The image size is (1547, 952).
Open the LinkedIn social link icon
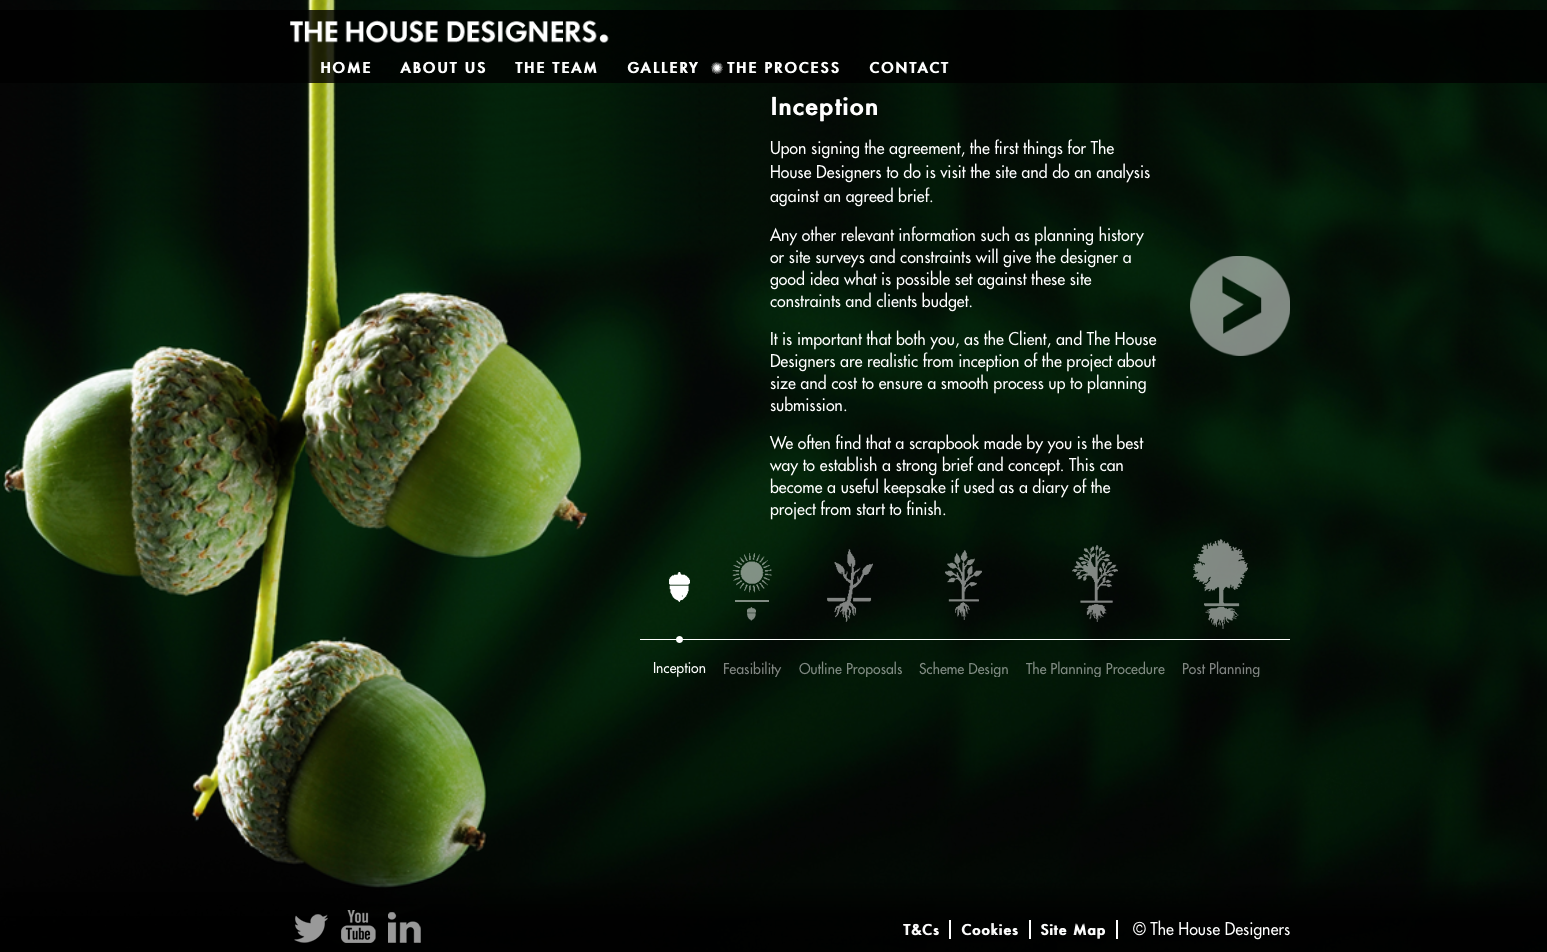pyautogui.click(x=404, y=928)
